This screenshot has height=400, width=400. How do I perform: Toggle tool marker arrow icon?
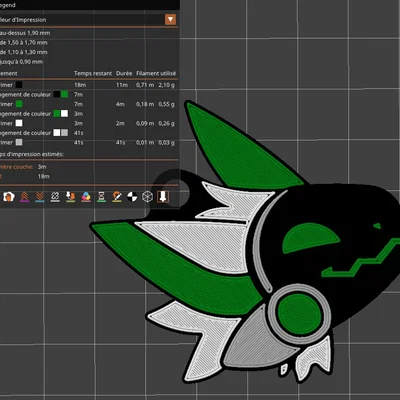click(x=163, y=197)
